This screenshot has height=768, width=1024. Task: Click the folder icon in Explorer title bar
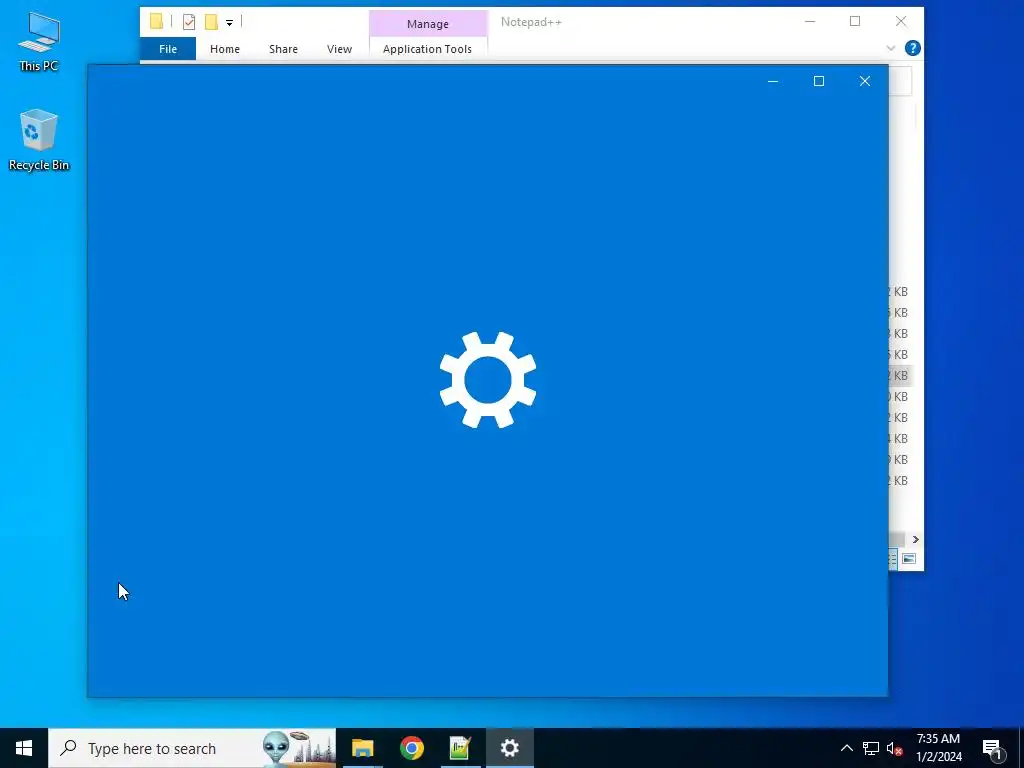(156, 22)
